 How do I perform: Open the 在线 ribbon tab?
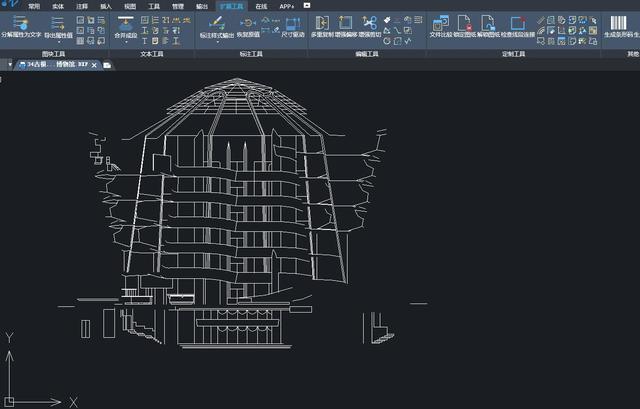[x=261, y=7]
